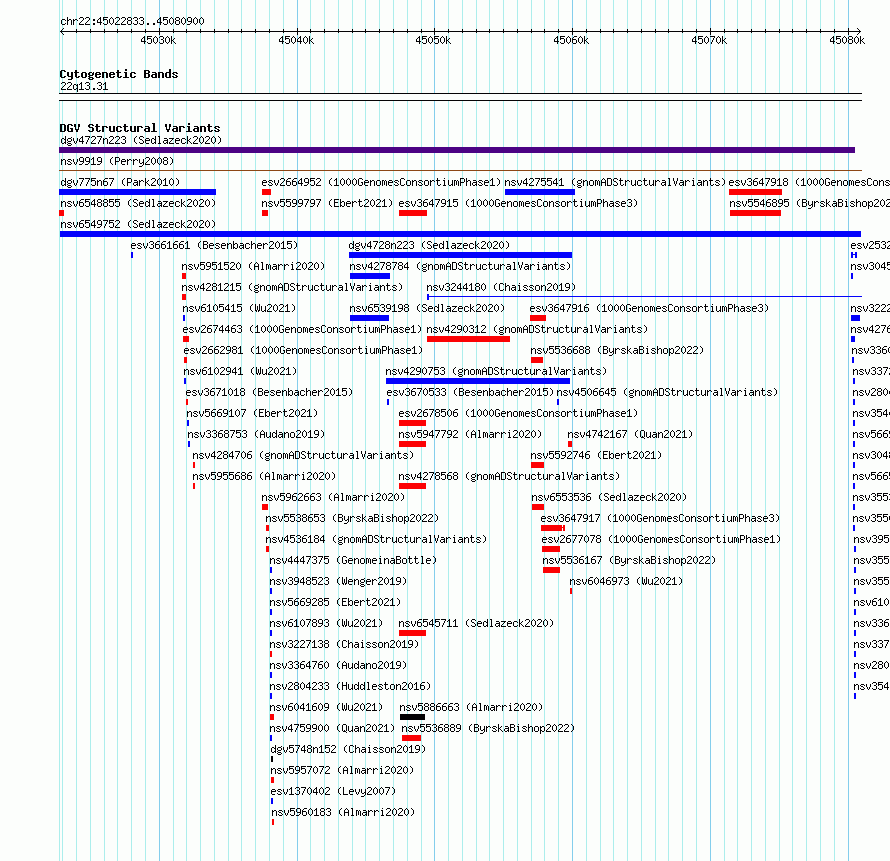This screenshot has width=890, height=861.
Task: Select the 22q13.31 cytogenetic band label
Action: click(84, 86)
